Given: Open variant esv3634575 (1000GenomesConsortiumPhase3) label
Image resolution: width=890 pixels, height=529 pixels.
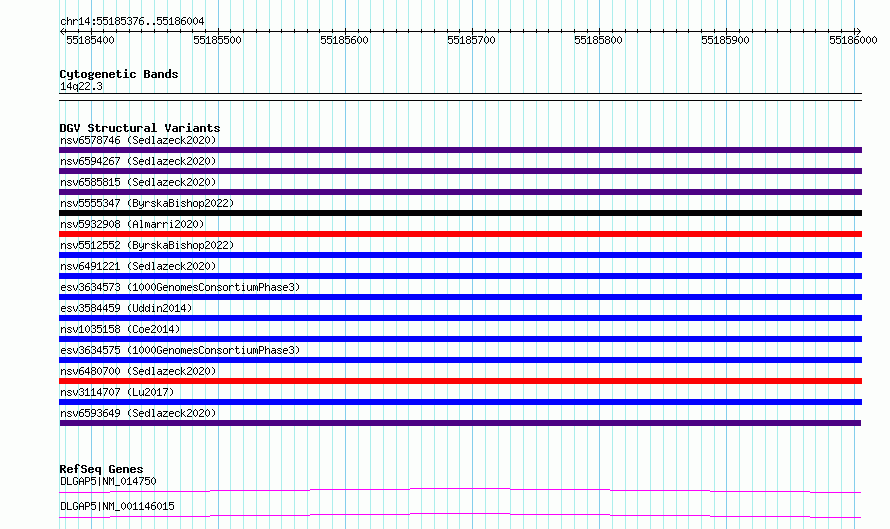Looking at the screenshot, I should 180,350.
